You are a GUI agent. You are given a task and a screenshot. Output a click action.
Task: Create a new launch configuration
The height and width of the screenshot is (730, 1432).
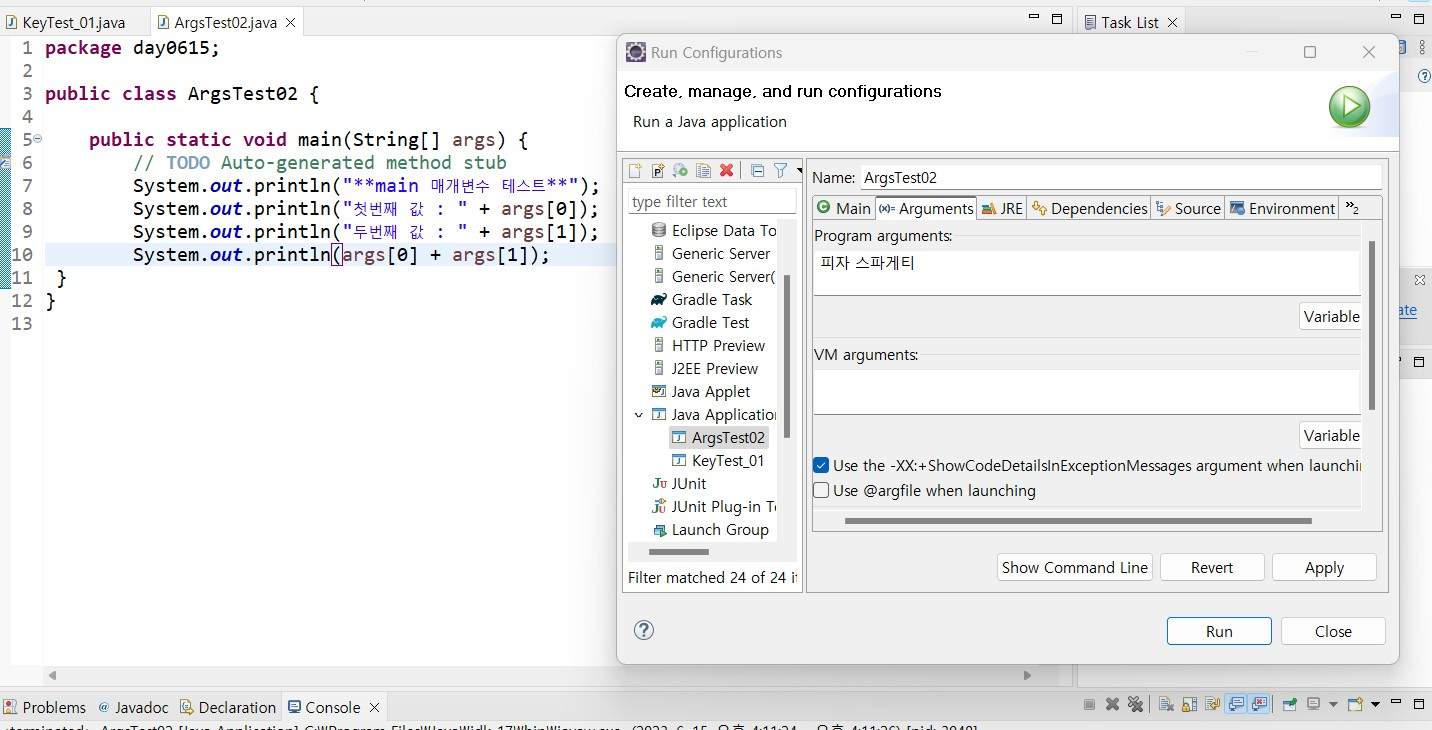pyautogui.click(x=635, y=171)
